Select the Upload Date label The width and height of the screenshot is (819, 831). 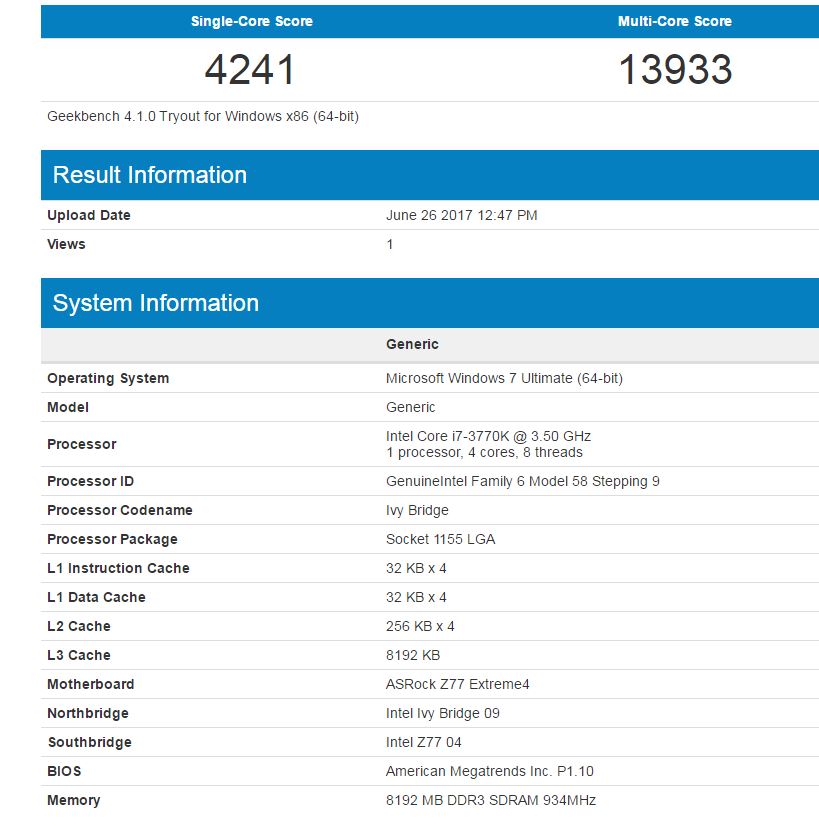[89, 215]
